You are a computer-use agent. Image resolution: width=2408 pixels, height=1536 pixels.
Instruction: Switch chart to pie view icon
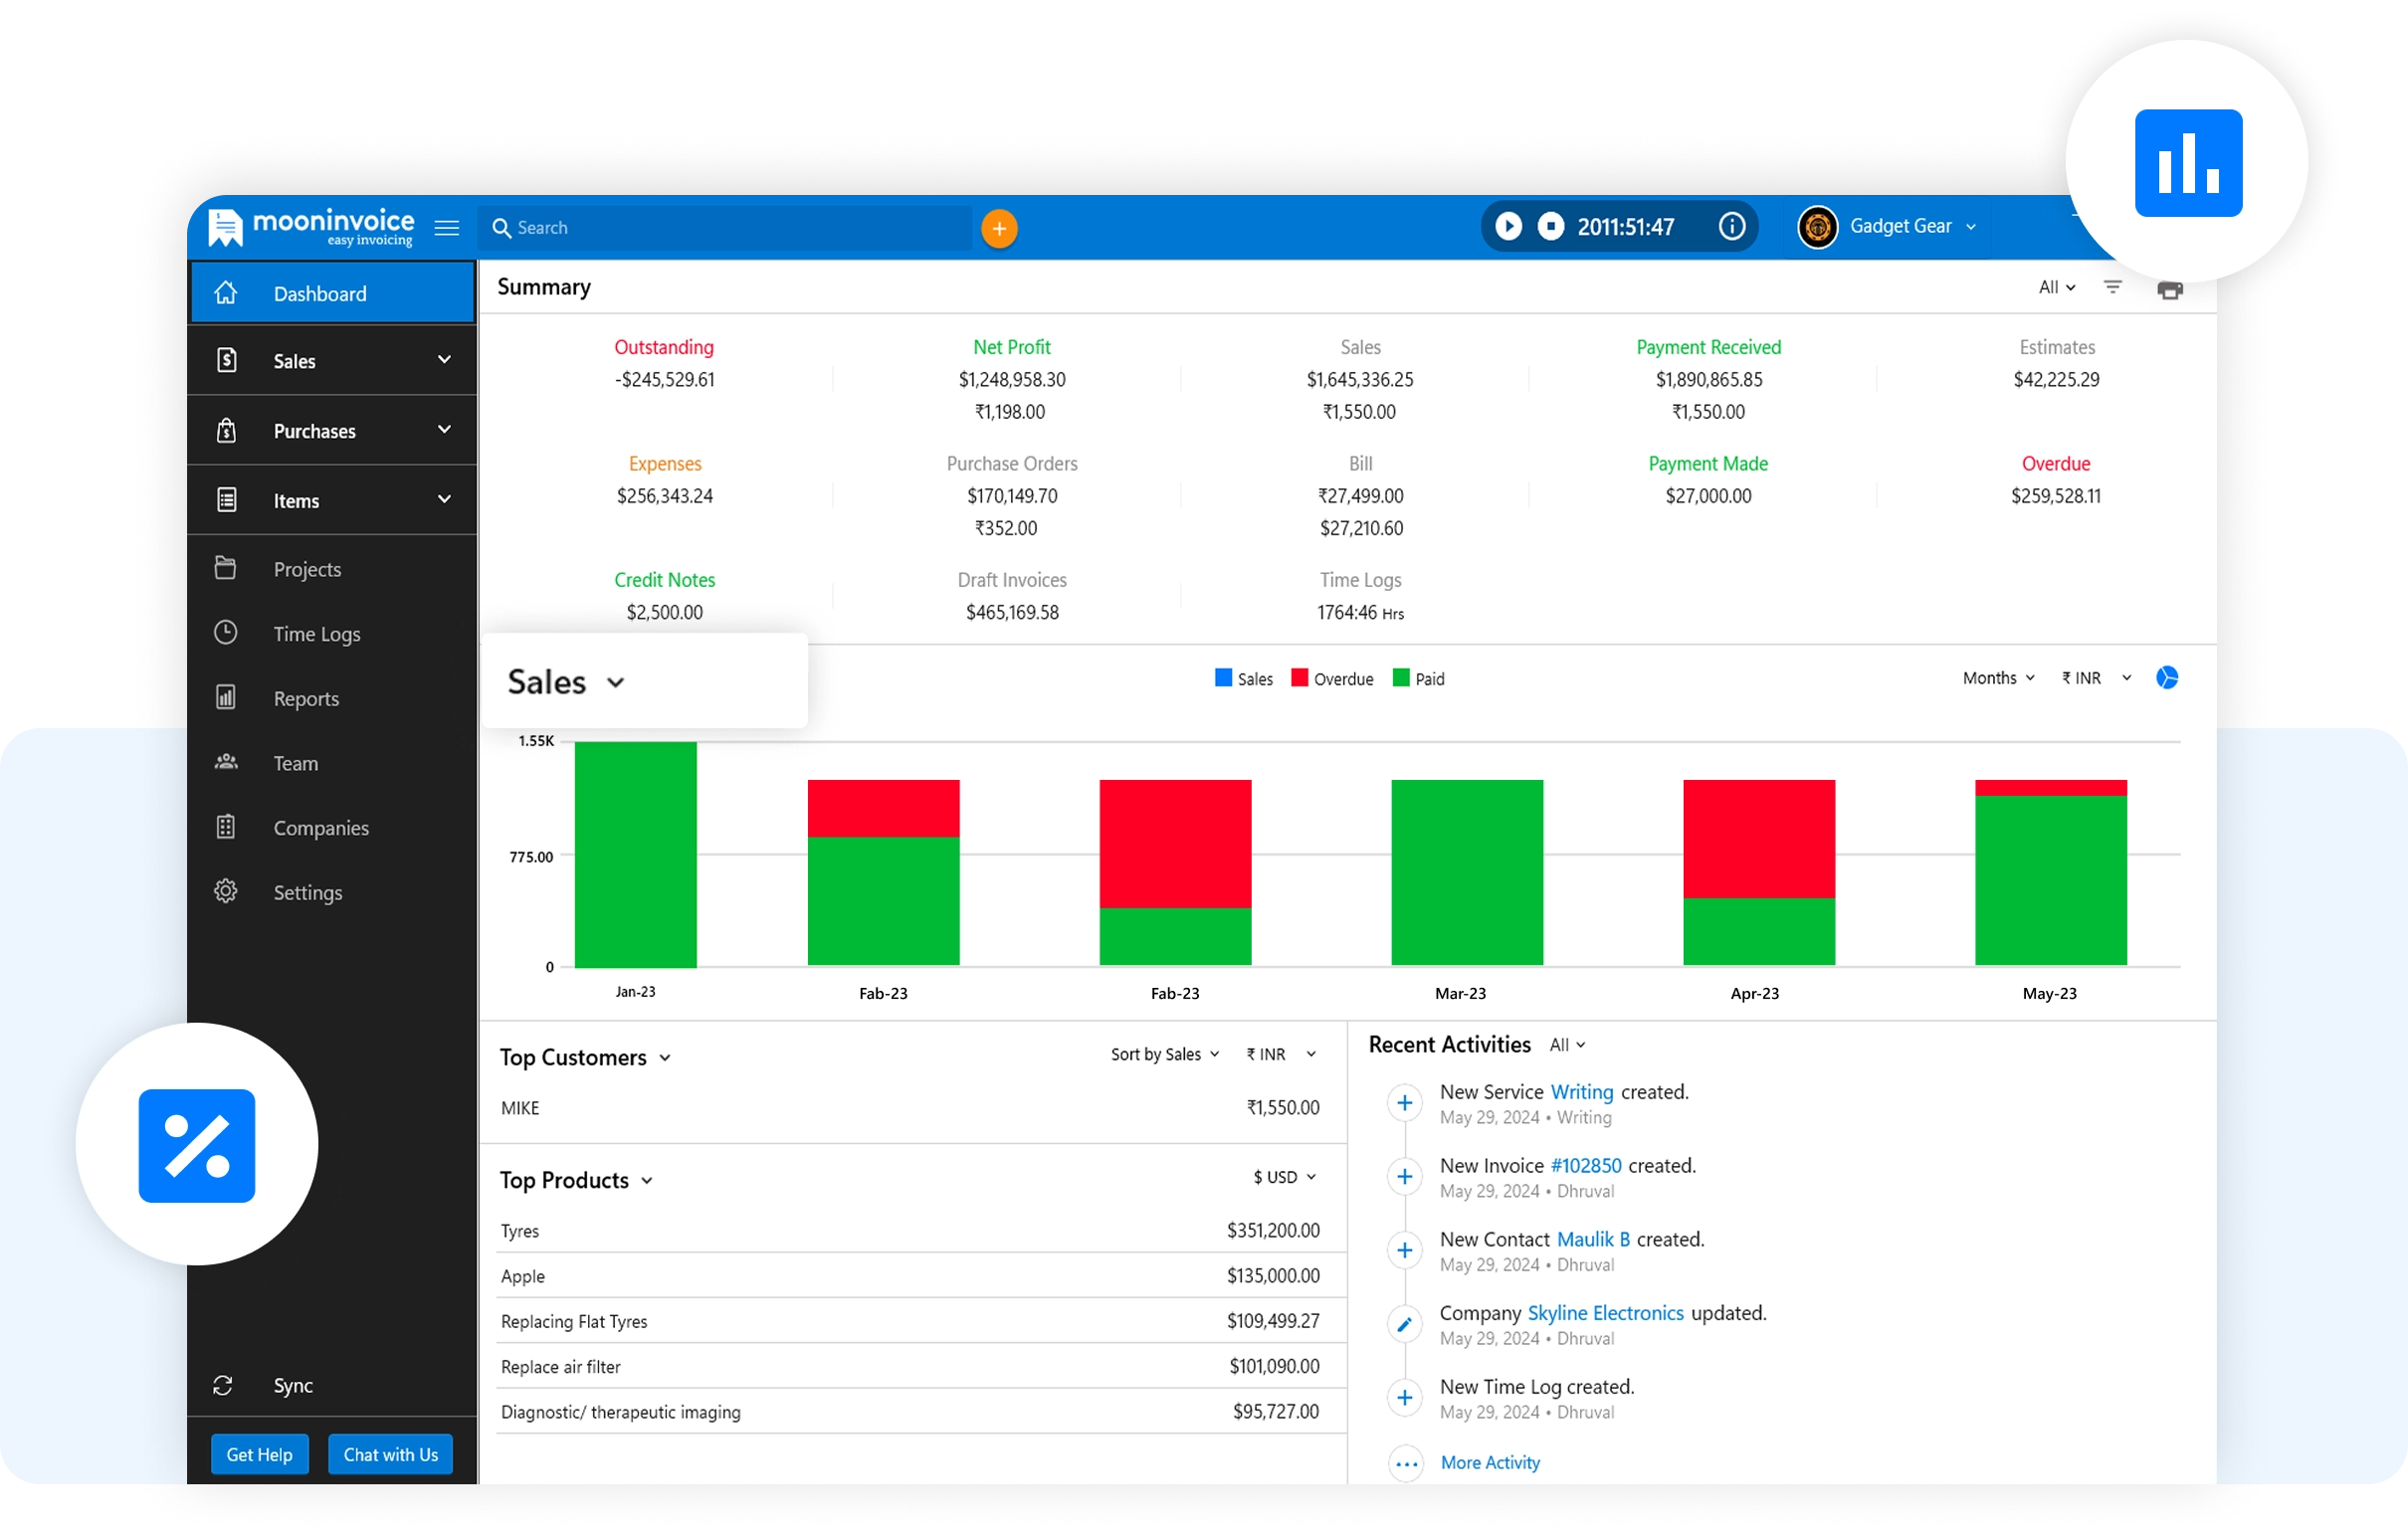click(2167, 678)
